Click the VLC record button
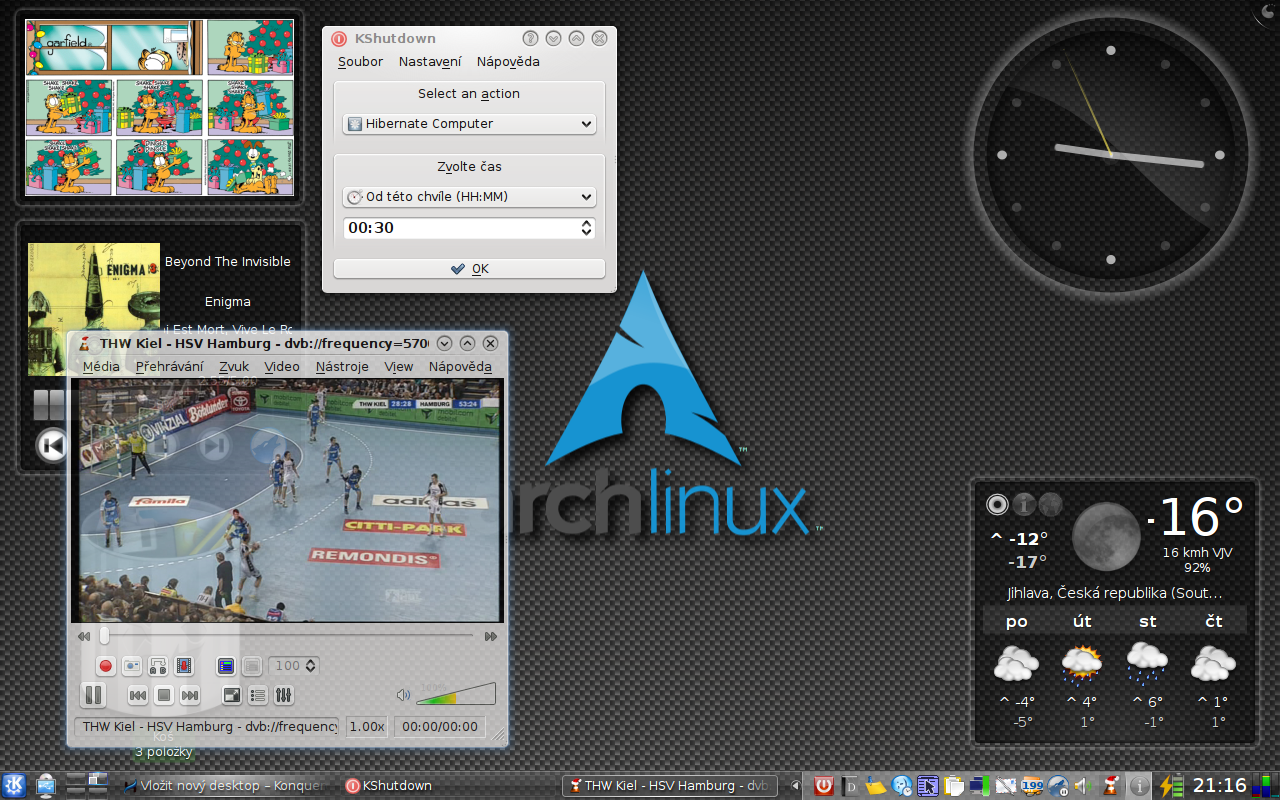The height and width of the screenshot is (800, 1280). pos(106,665)
